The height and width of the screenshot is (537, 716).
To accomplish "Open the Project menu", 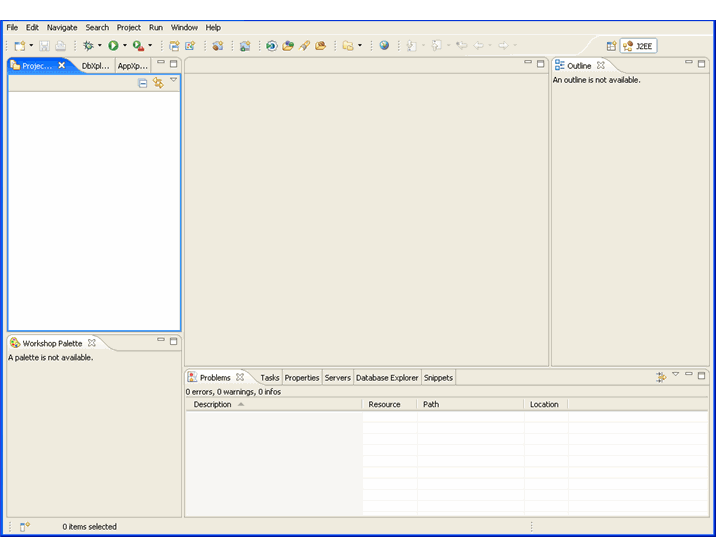I will [129, 27].
